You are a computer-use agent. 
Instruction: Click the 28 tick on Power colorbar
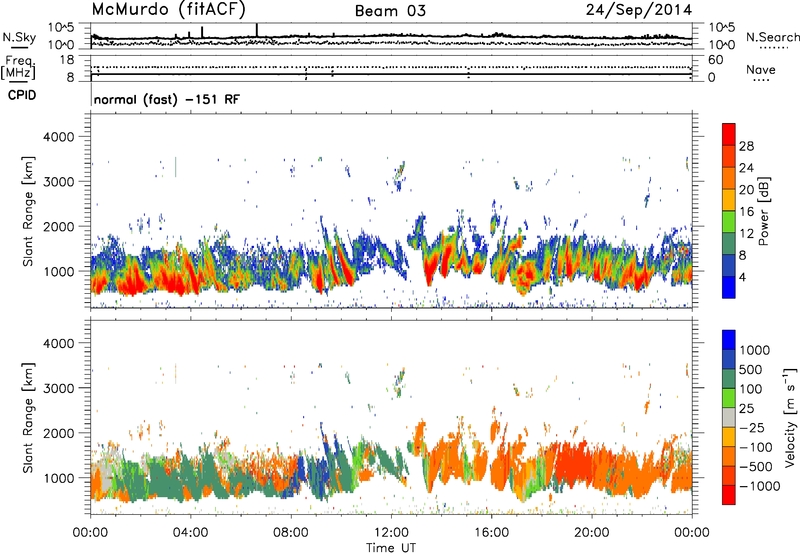click(x=746, y=146)
